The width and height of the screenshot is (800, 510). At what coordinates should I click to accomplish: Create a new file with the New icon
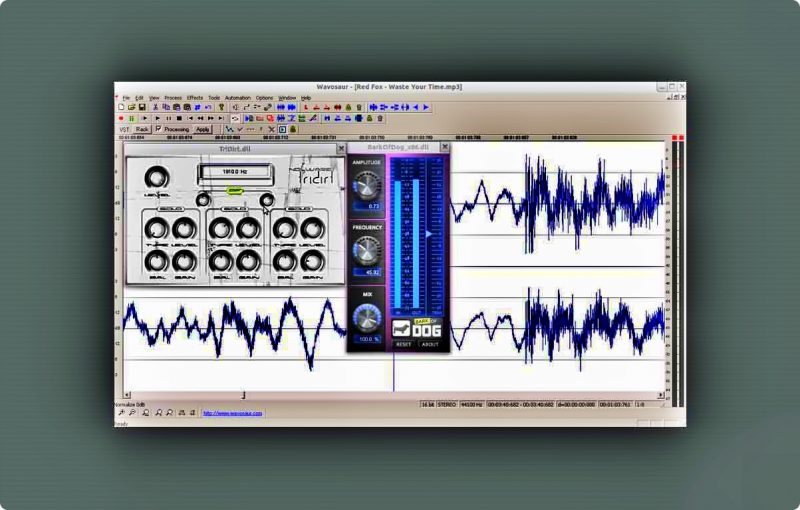[x=121, y=107]
